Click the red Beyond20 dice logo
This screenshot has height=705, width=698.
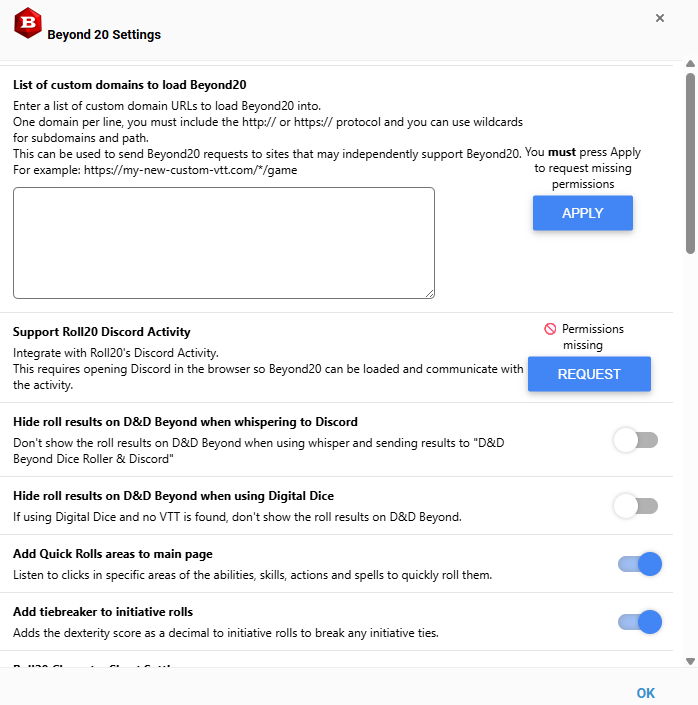point(28,23)
